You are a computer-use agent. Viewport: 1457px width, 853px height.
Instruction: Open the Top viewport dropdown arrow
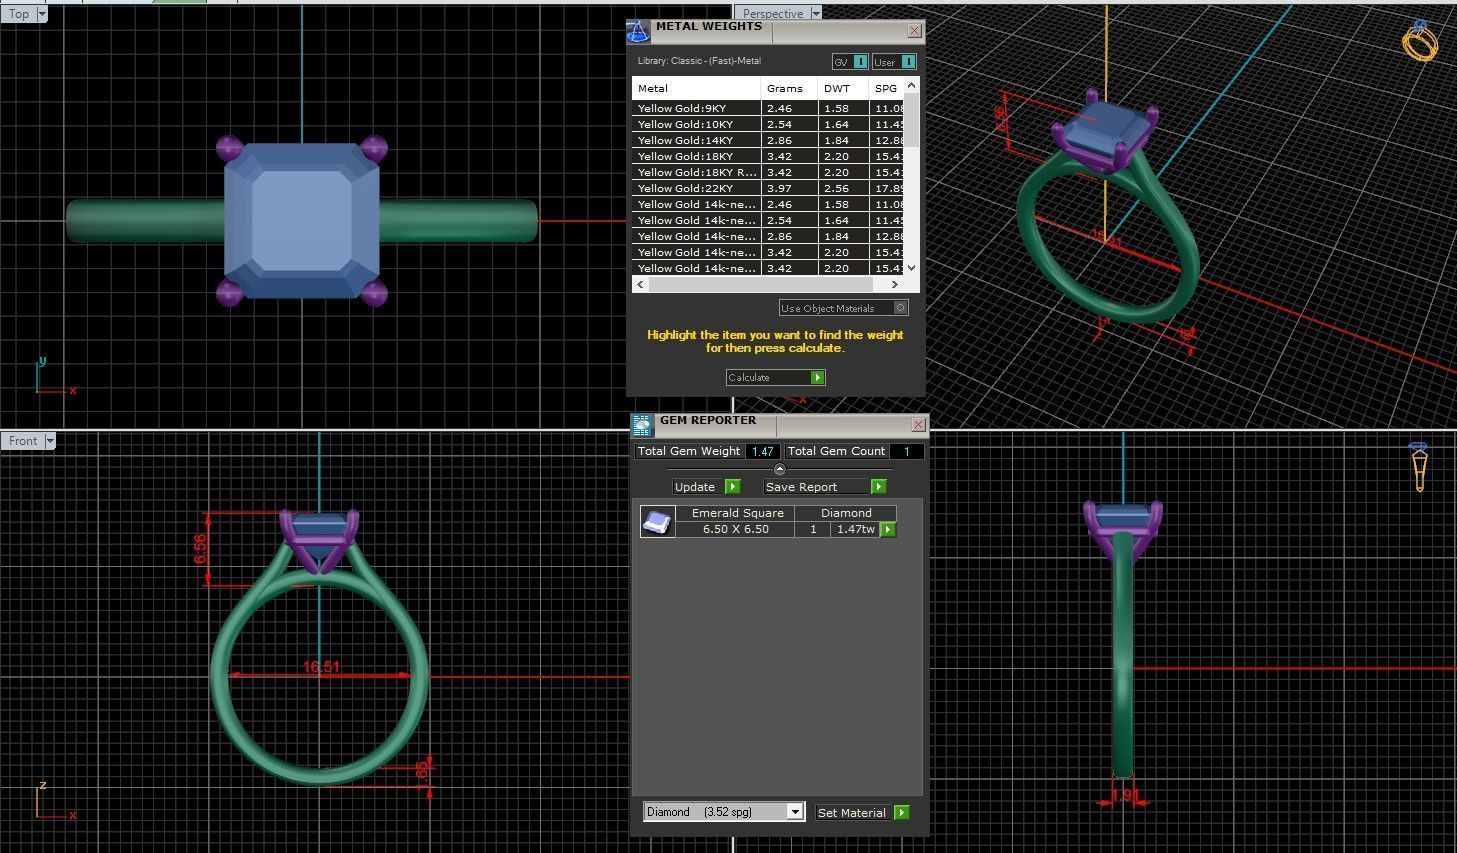pyautogui.click(x=41, y=14)
